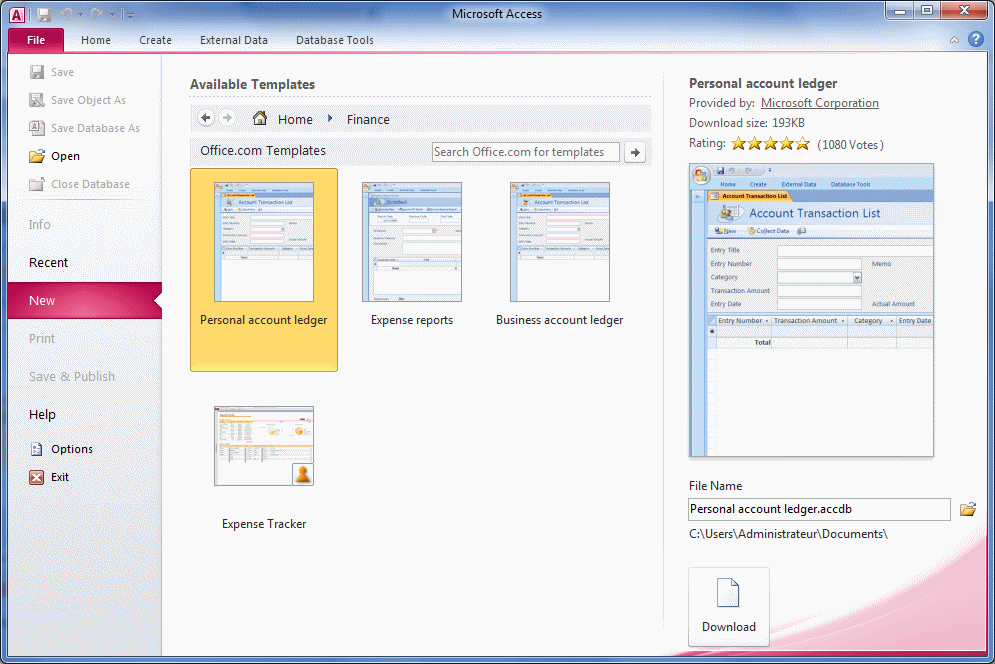
Task: Start search with the arrow button
Action: (x=635, y=152)
